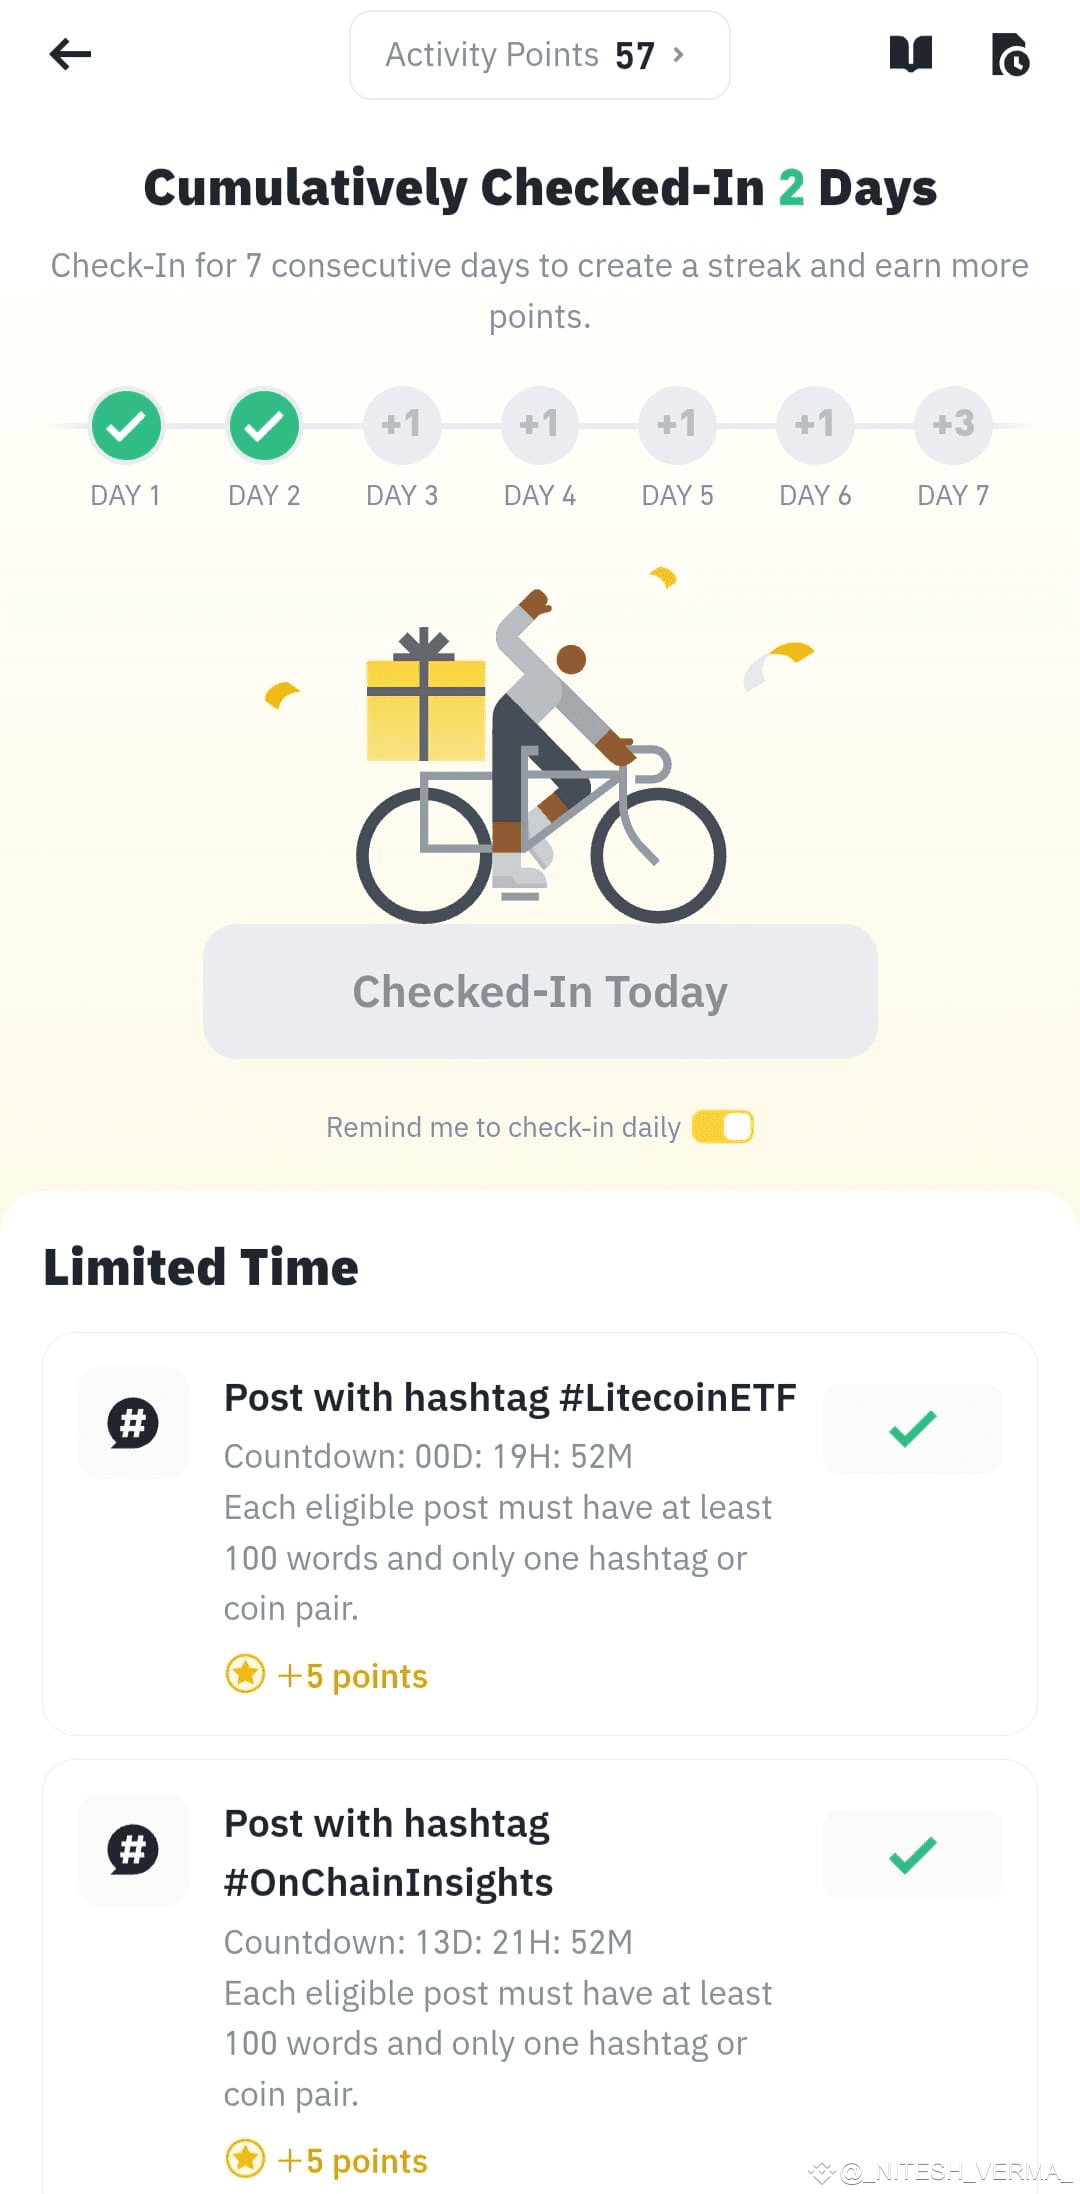
Task: Tap the Day 5 +1 reward circle
Action: click(677, 426)
